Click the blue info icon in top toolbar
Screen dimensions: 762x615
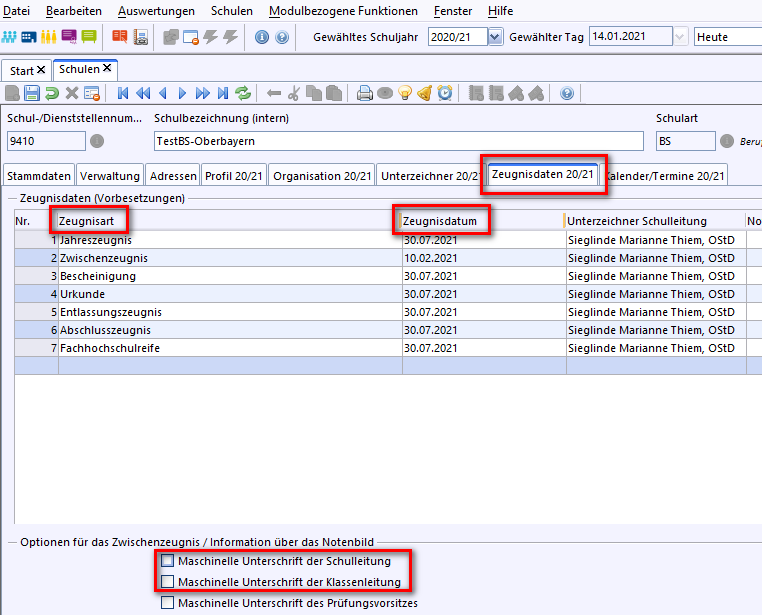(261, 37)
